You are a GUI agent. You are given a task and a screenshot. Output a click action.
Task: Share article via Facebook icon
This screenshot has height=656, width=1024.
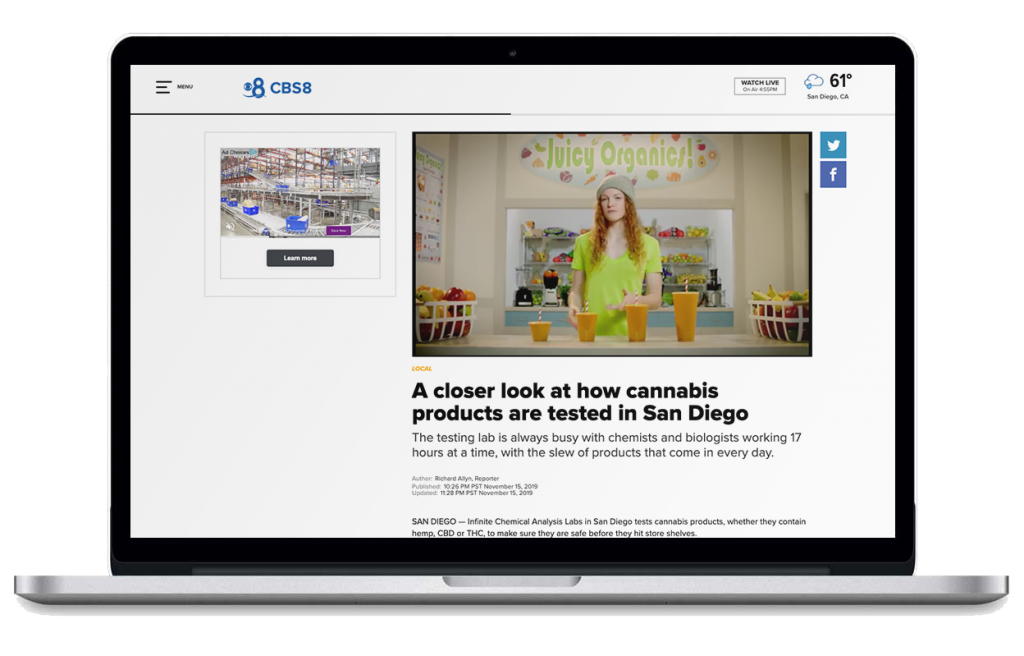pyautogui.click(x=833, y=175)
